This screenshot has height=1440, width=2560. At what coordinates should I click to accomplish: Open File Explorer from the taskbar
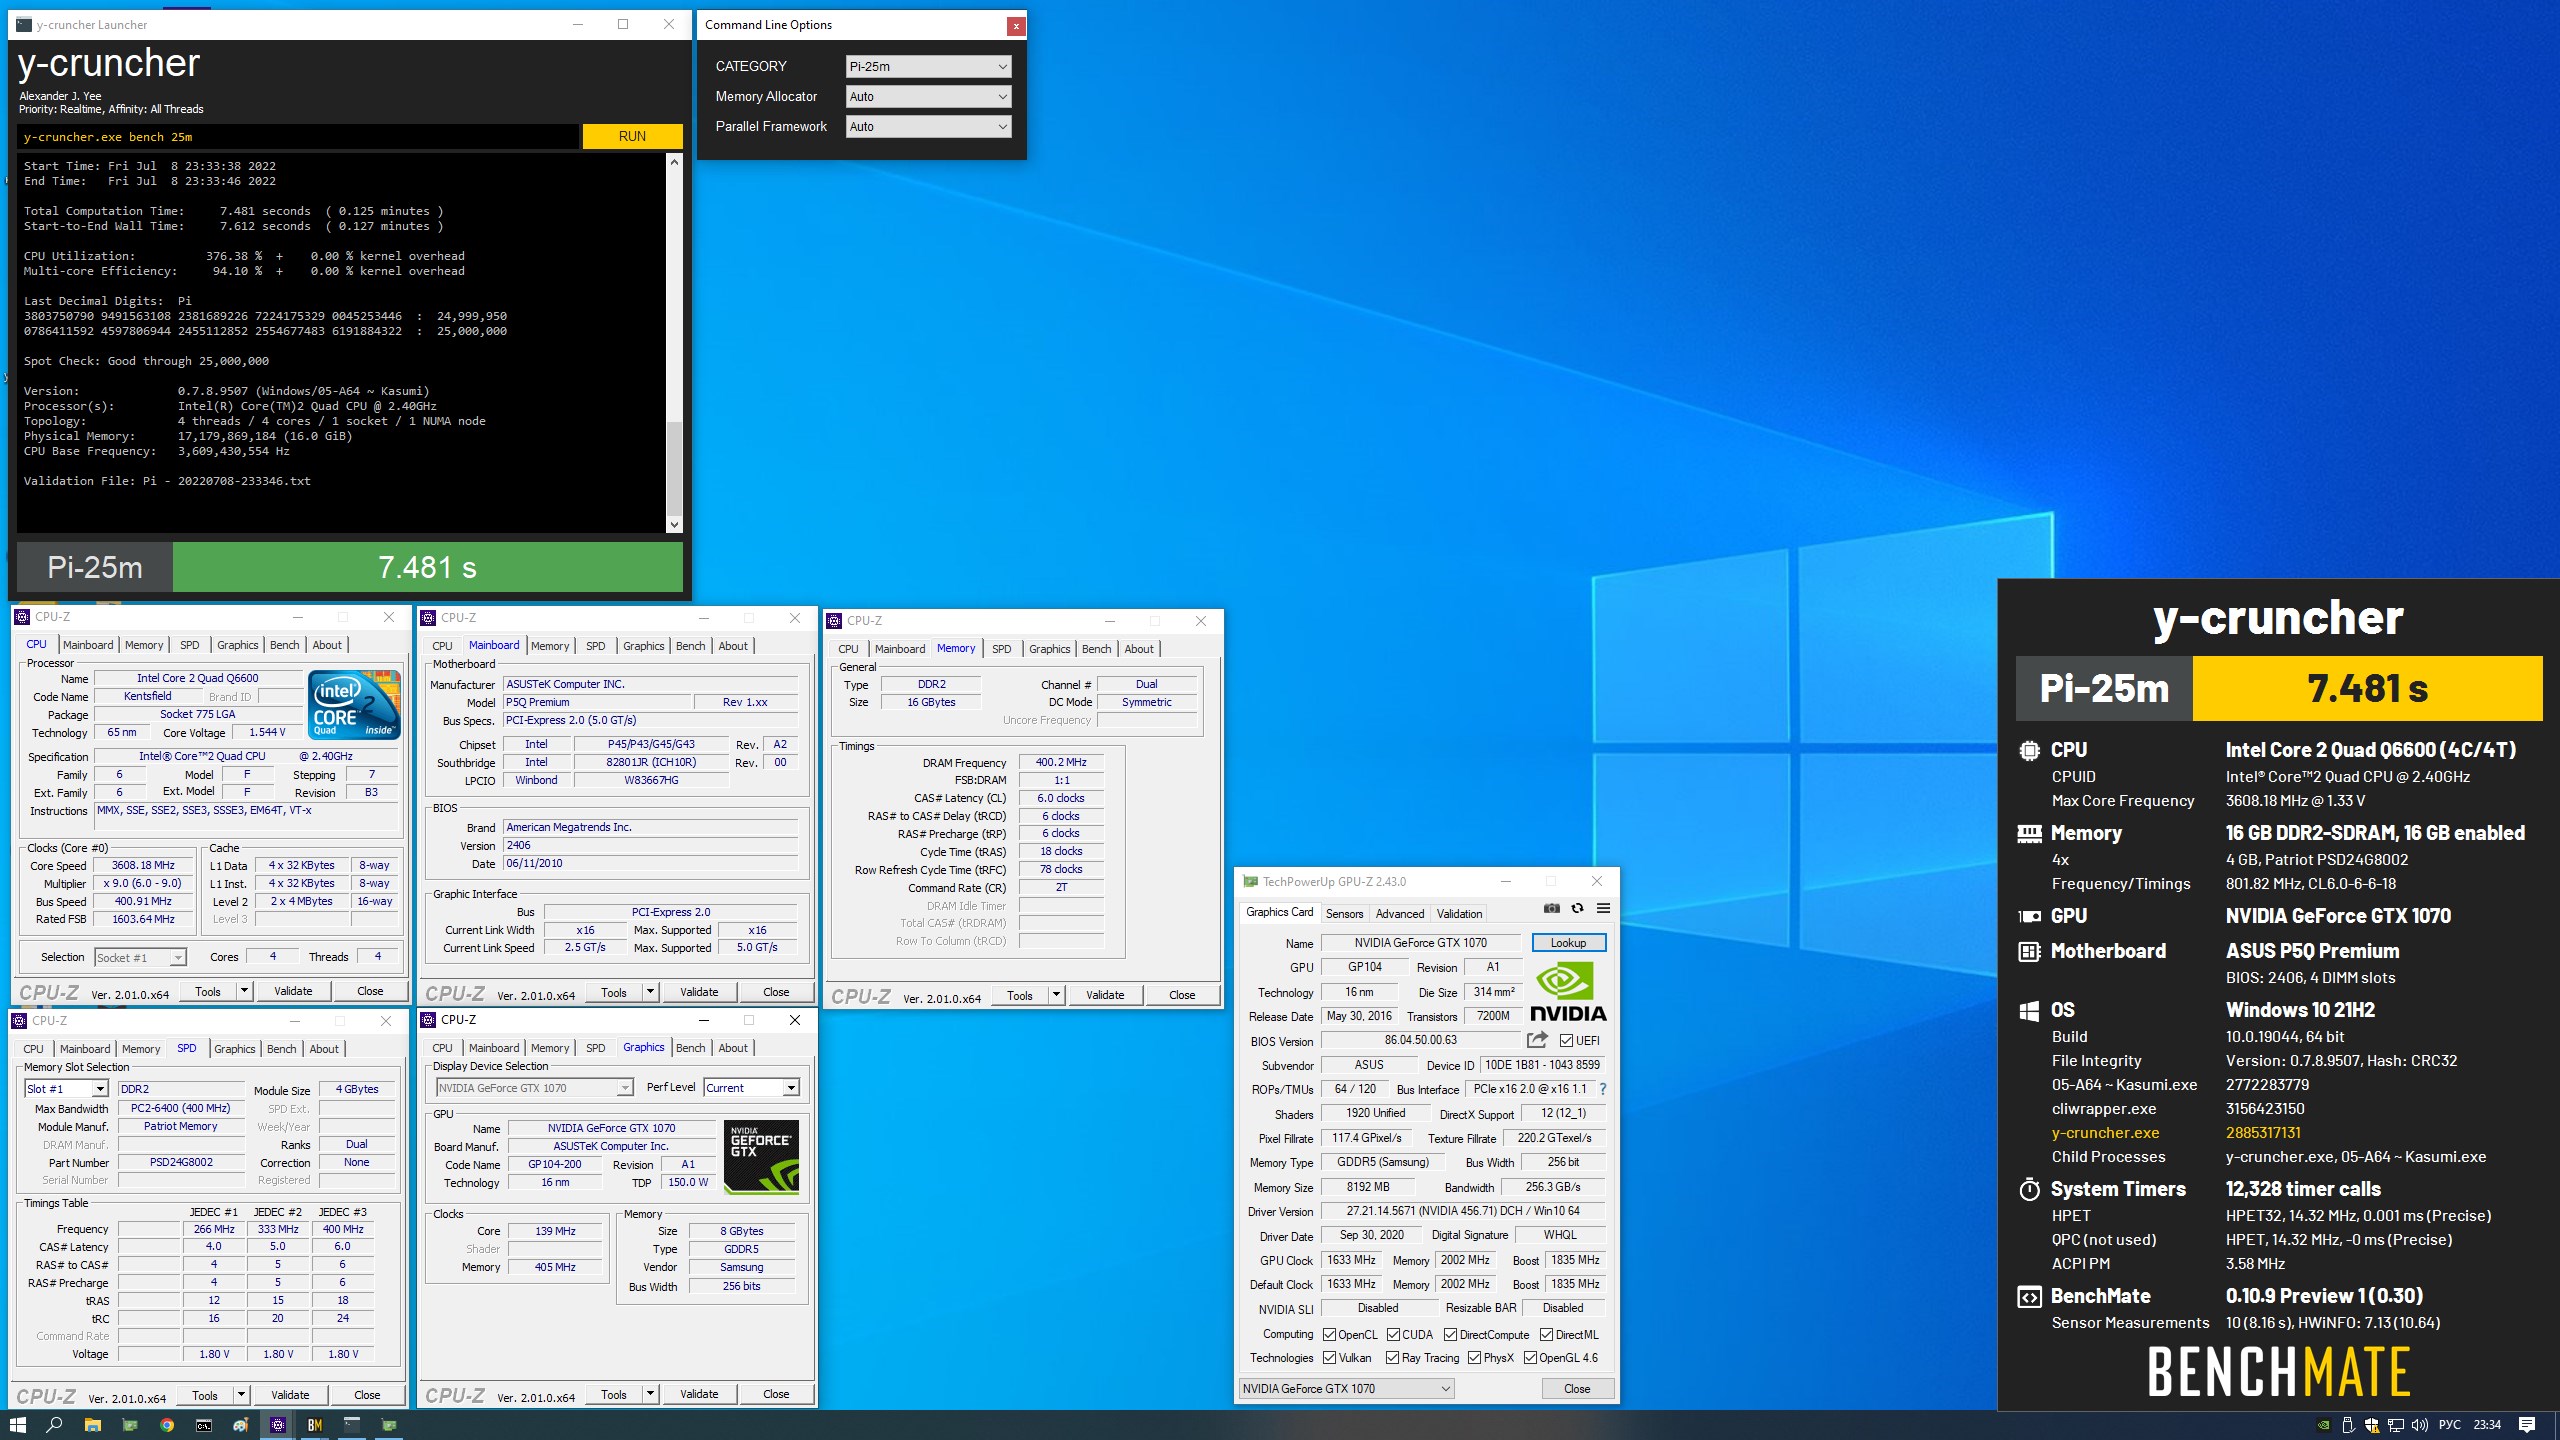click(92, 1425)
